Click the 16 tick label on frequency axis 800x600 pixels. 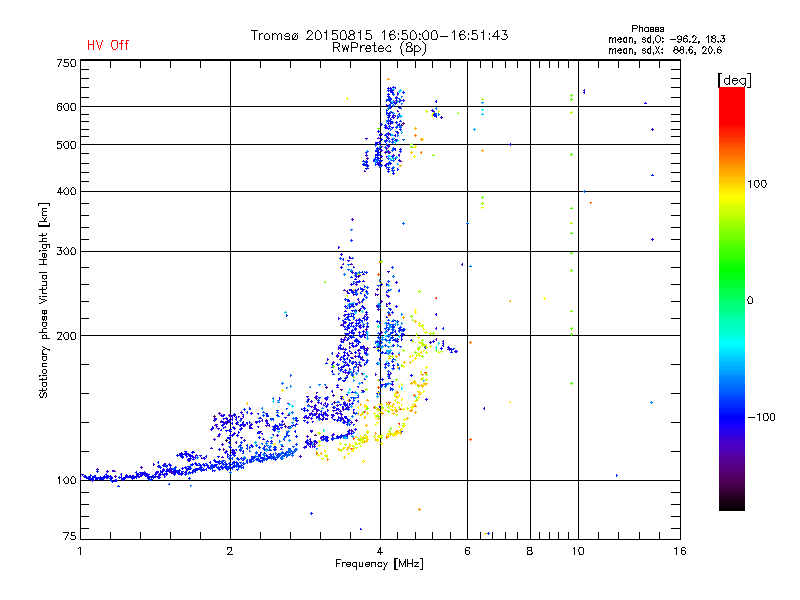point(679,551)
